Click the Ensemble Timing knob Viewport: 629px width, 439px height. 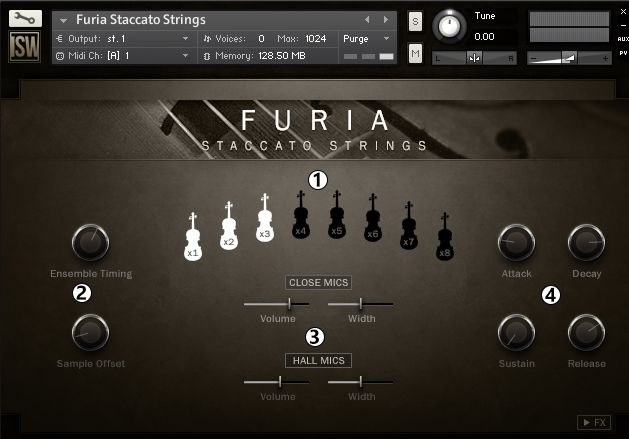click(90, 243)
